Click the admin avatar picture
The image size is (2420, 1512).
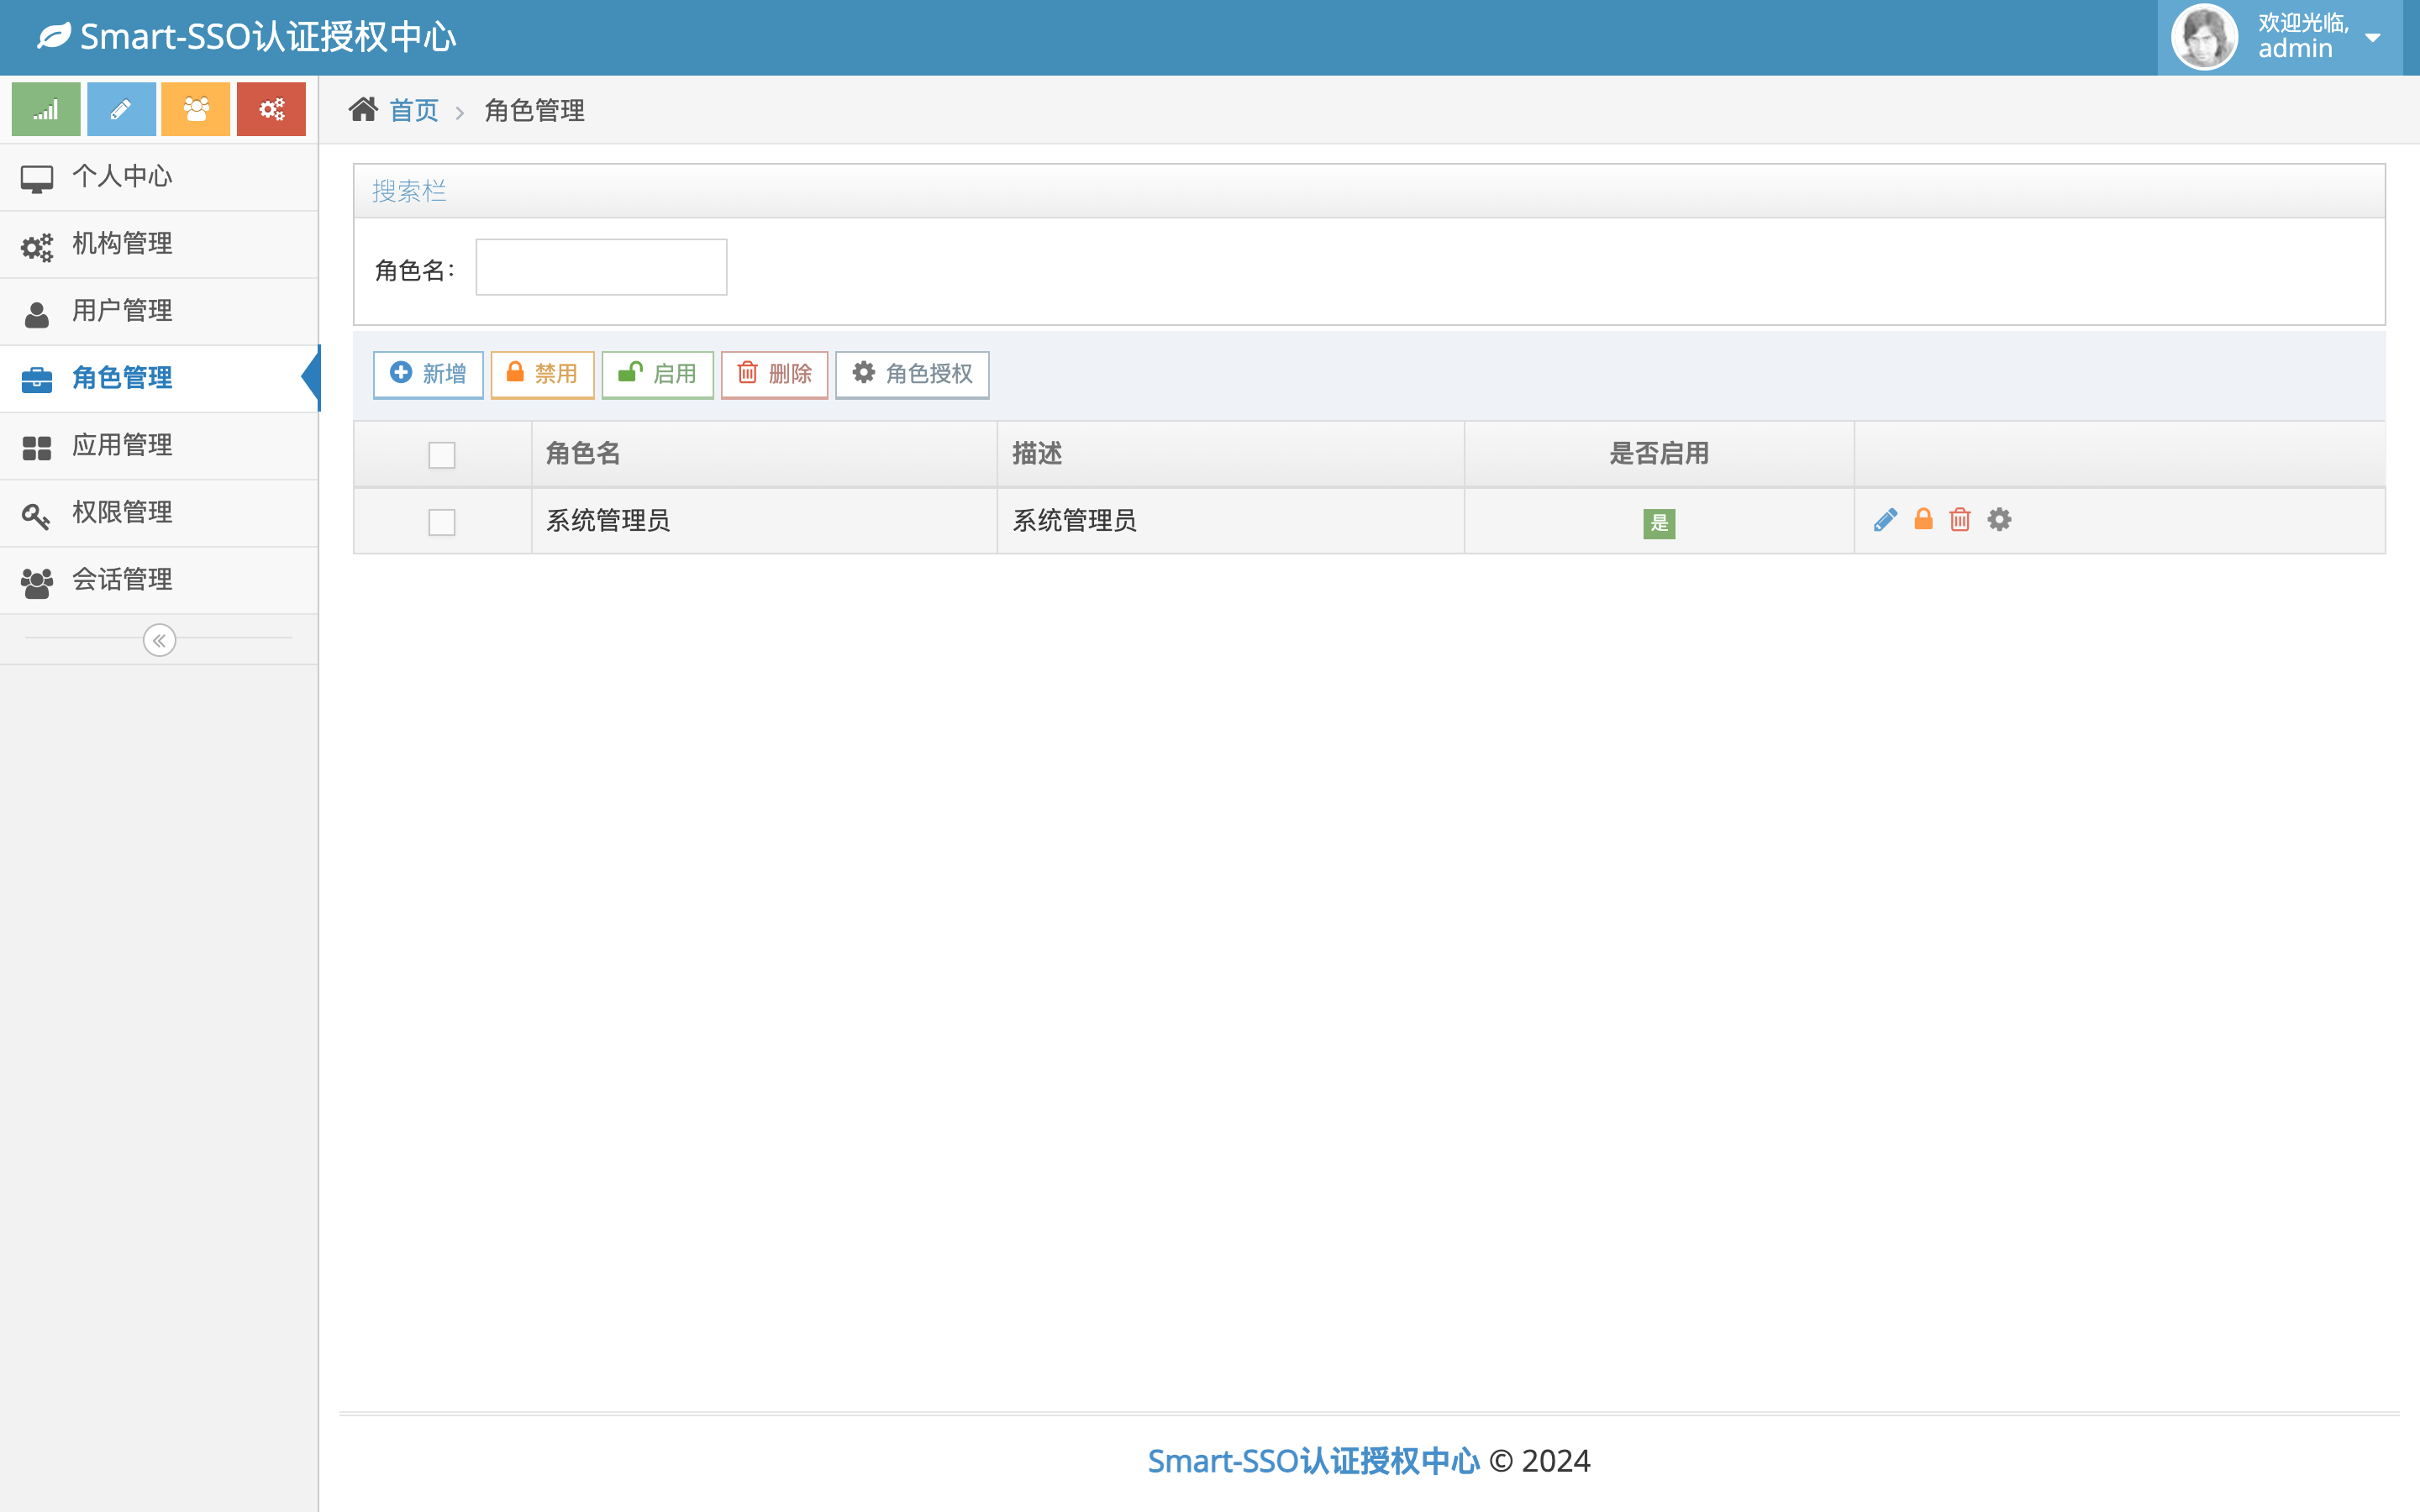pyautogui.click(x=2204, y=37)
